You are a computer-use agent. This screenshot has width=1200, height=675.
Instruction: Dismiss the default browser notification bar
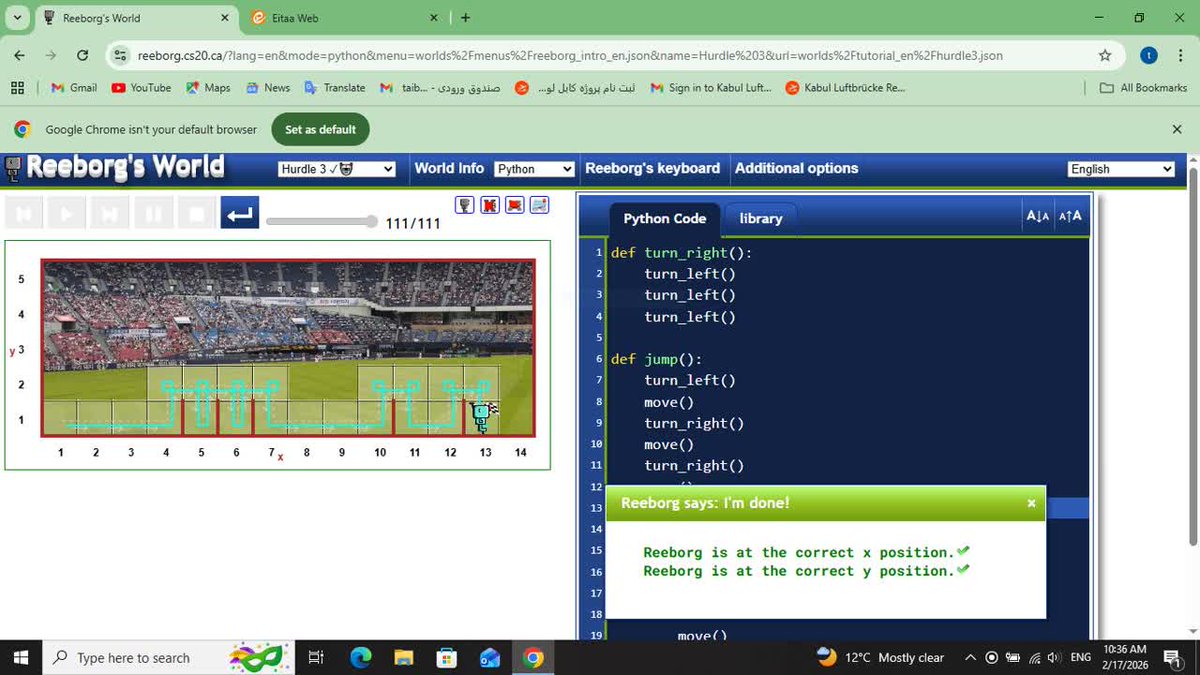[1177, 130]
